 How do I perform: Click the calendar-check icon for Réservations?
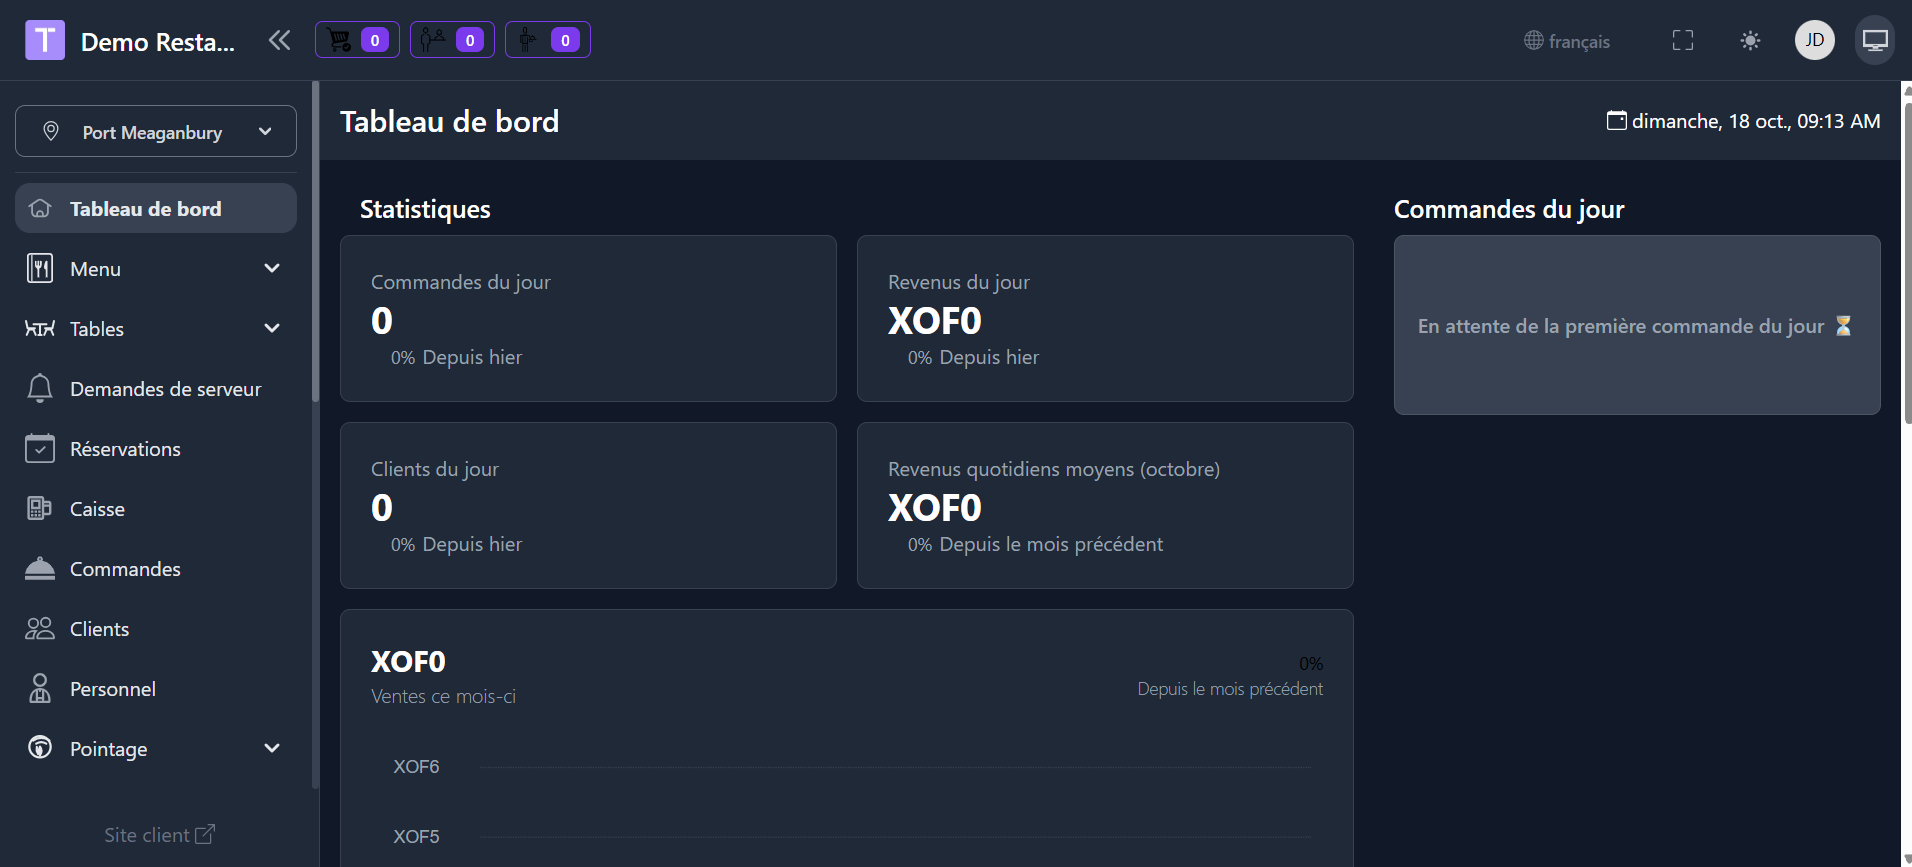40,449
